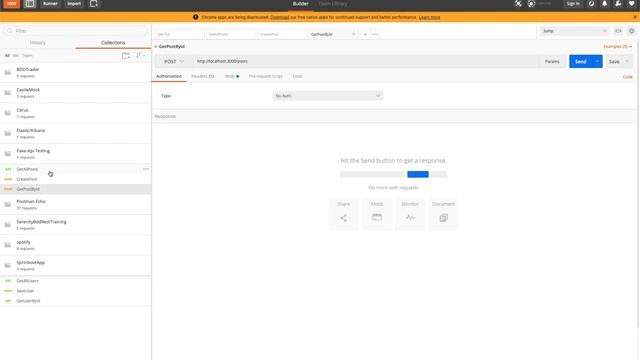Viewport: 640px width, 360px height.
Task: Click the spotify folder icon
Action: pyautogui.click(x=8, y=245)
